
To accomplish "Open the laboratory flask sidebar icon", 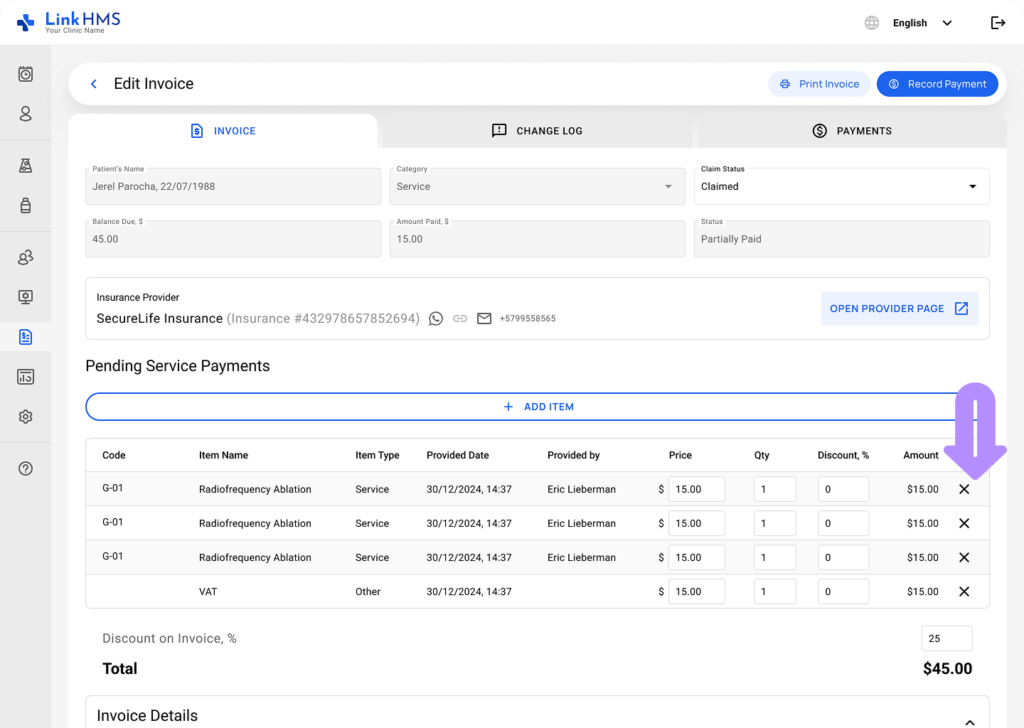I will point(25,166).
